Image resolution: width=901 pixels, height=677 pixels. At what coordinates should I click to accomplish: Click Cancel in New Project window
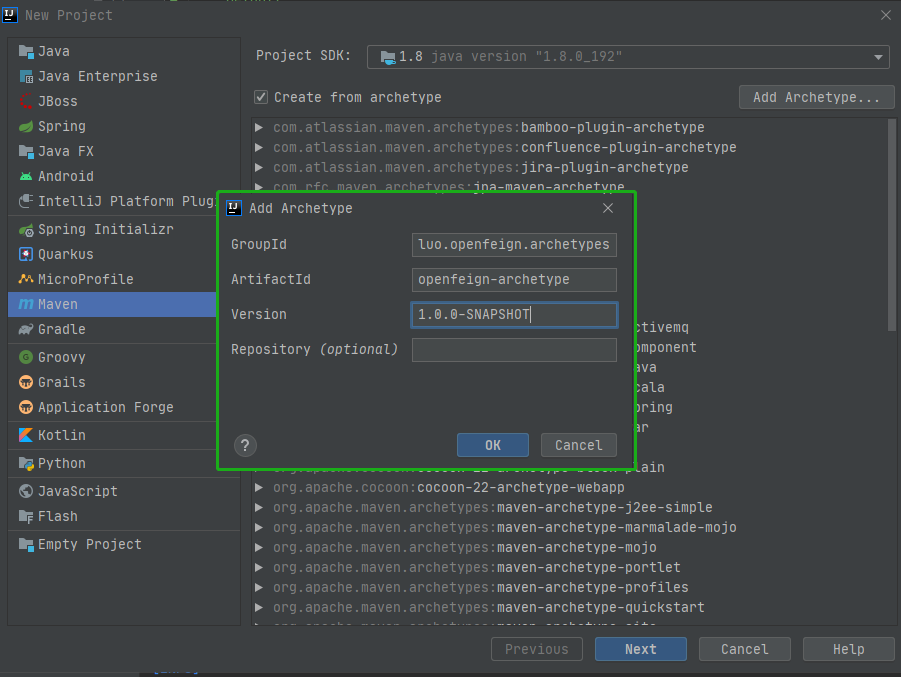pos(745,649)
